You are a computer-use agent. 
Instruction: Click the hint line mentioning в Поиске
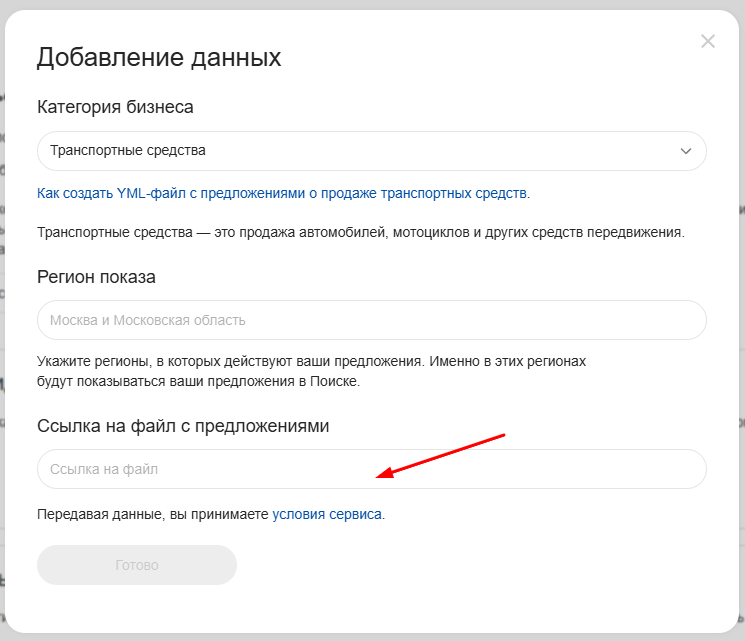tap(198, 381)
